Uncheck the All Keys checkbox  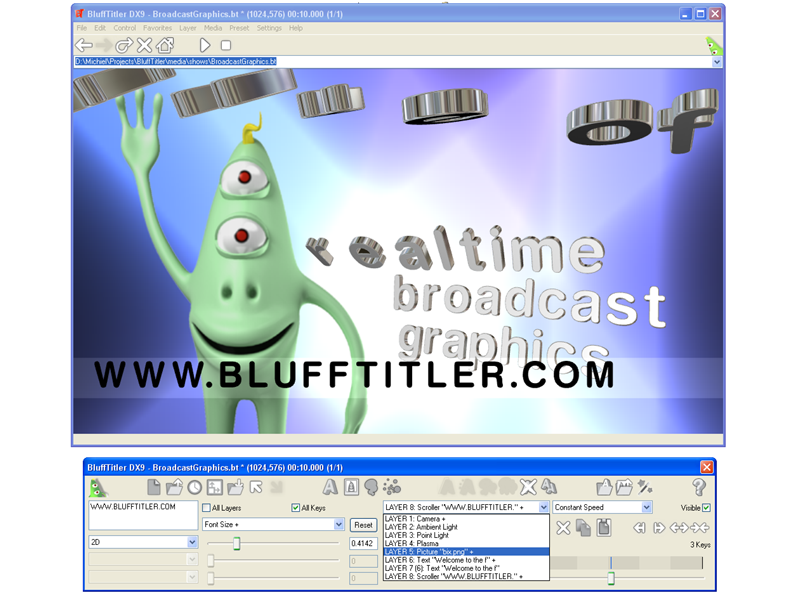tap(295, 508)
